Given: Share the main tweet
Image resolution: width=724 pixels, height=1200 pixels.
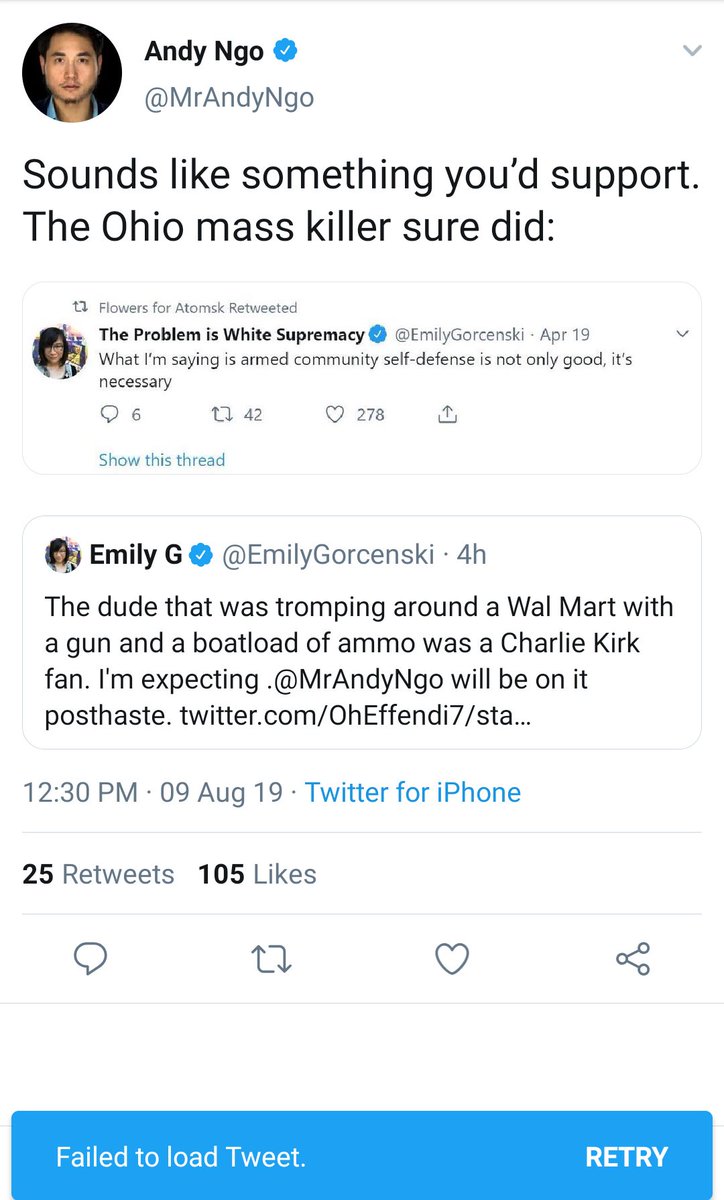Looking at the screenshot, I should 633,960.
